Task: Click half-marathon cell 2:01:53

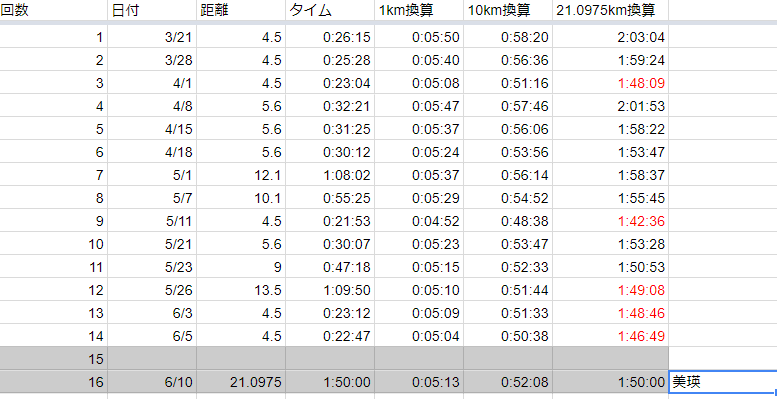Action: coord(610,106)
